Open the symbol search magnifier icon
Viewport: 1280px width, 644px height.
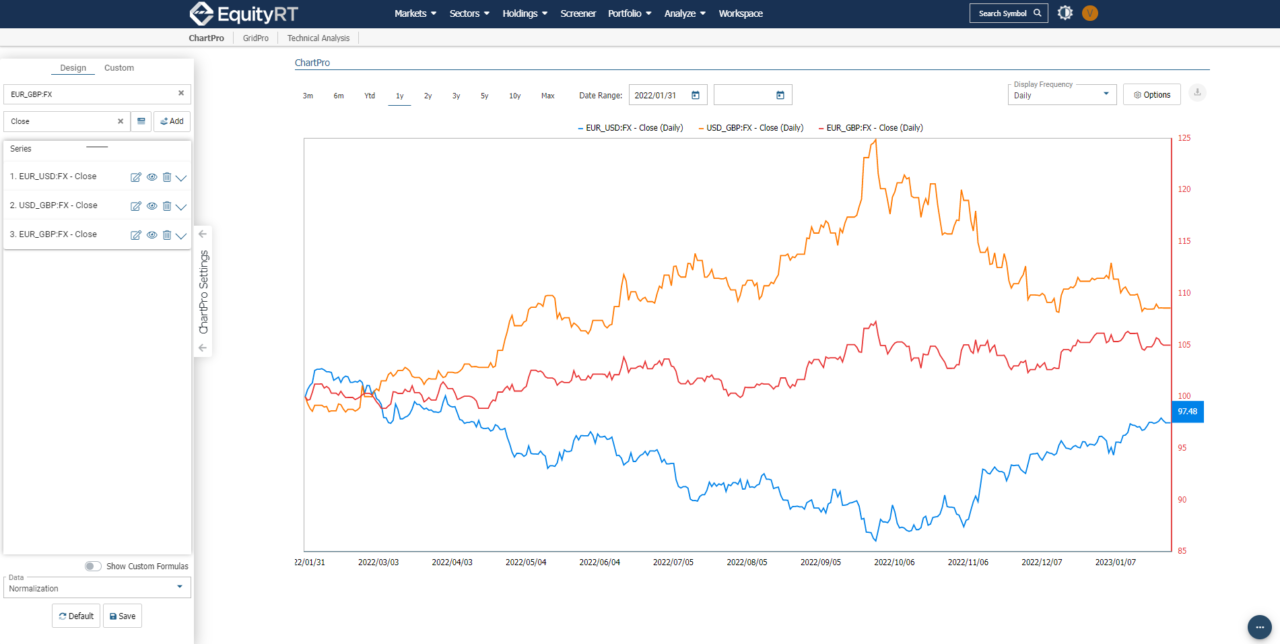point(1037,13)
